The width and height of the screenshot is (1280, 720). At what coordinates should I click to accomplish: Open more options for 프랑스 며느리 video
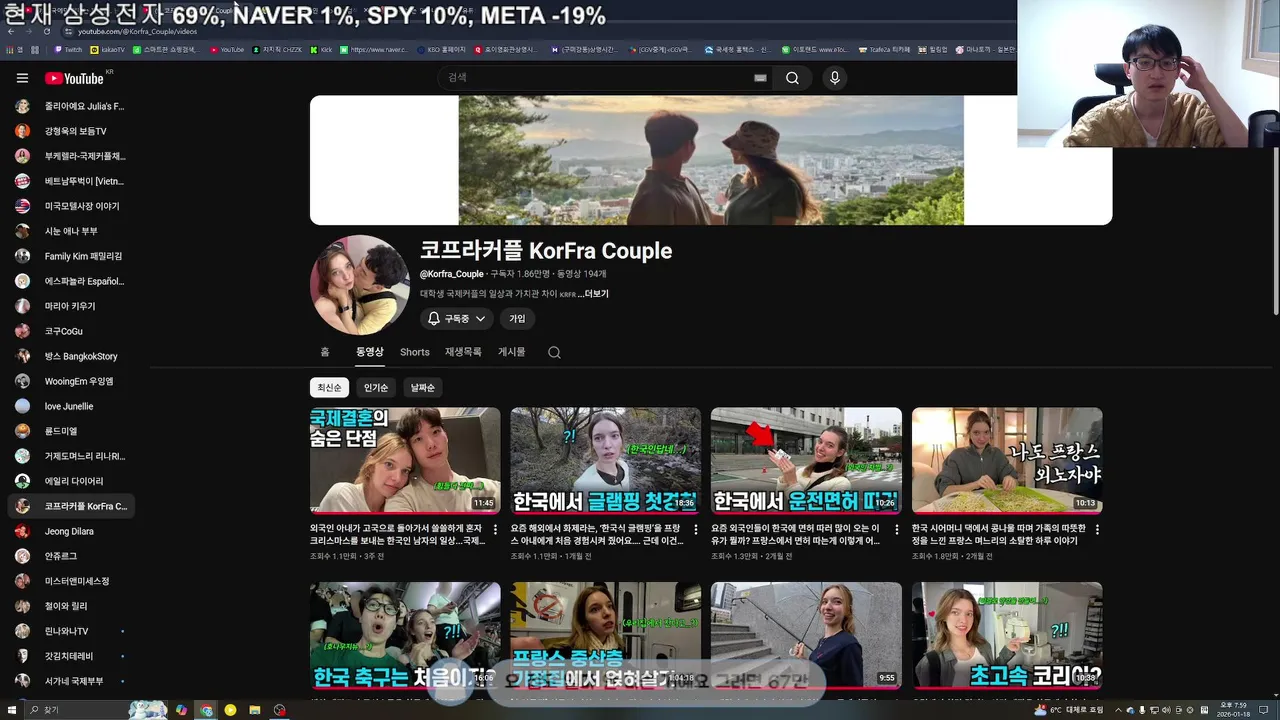pyautogui.click(x=1097, y=530)
